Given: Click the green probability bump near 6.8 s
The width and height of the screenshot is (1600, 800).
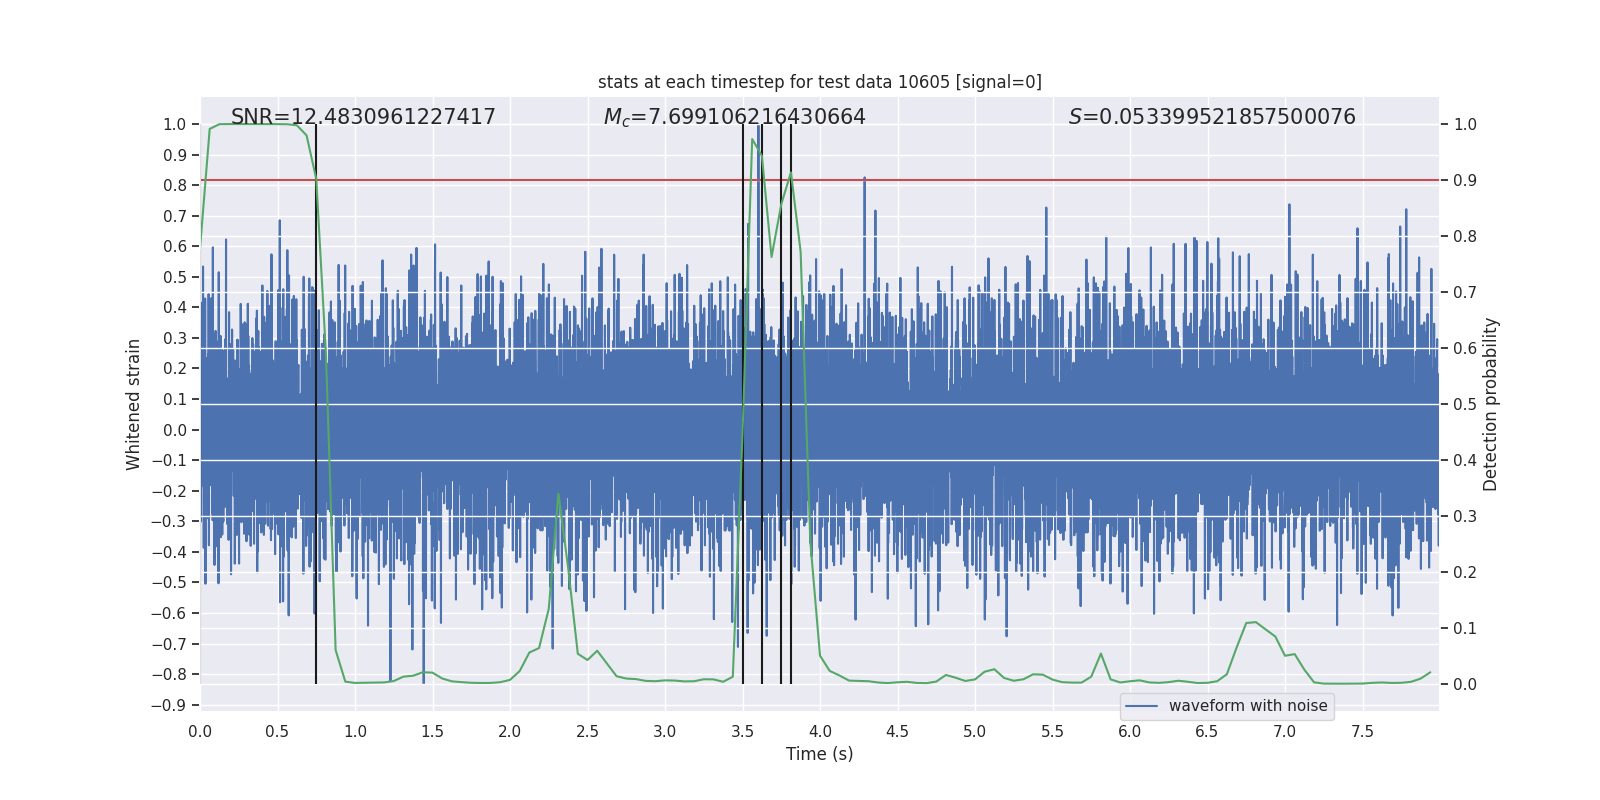Looking at the screenshot, I should pyautogui.click(x=1251, y=624).
